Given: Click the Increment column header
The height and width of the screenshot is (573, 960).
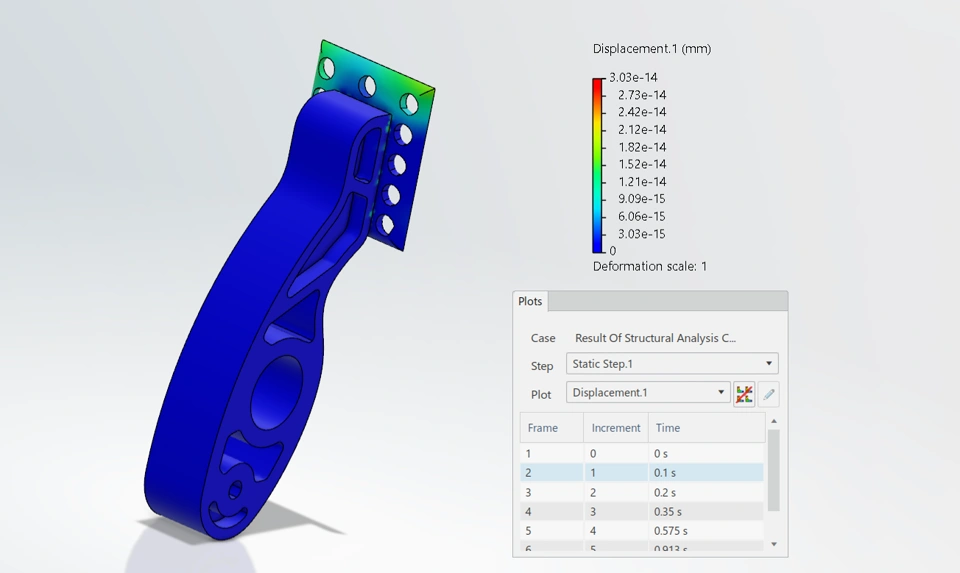Looking at the screenshot, I should pyautogui.click(x=616, y=428).
